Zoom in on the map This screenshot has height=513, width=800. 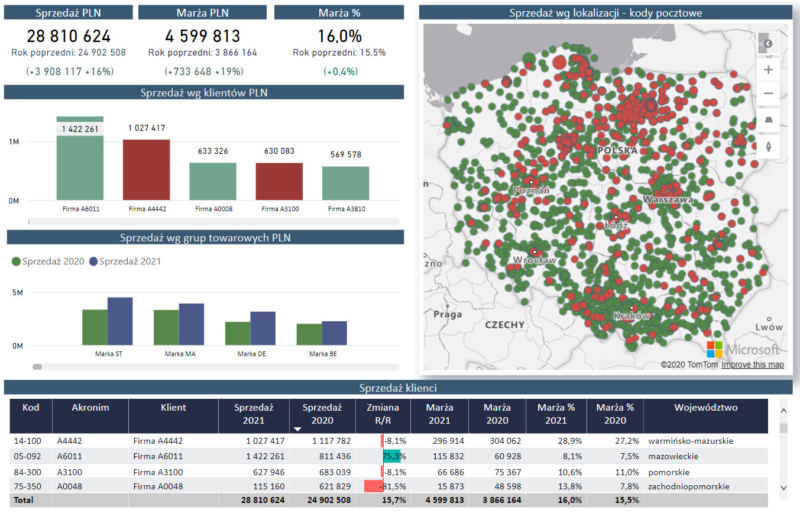point(767,70)
